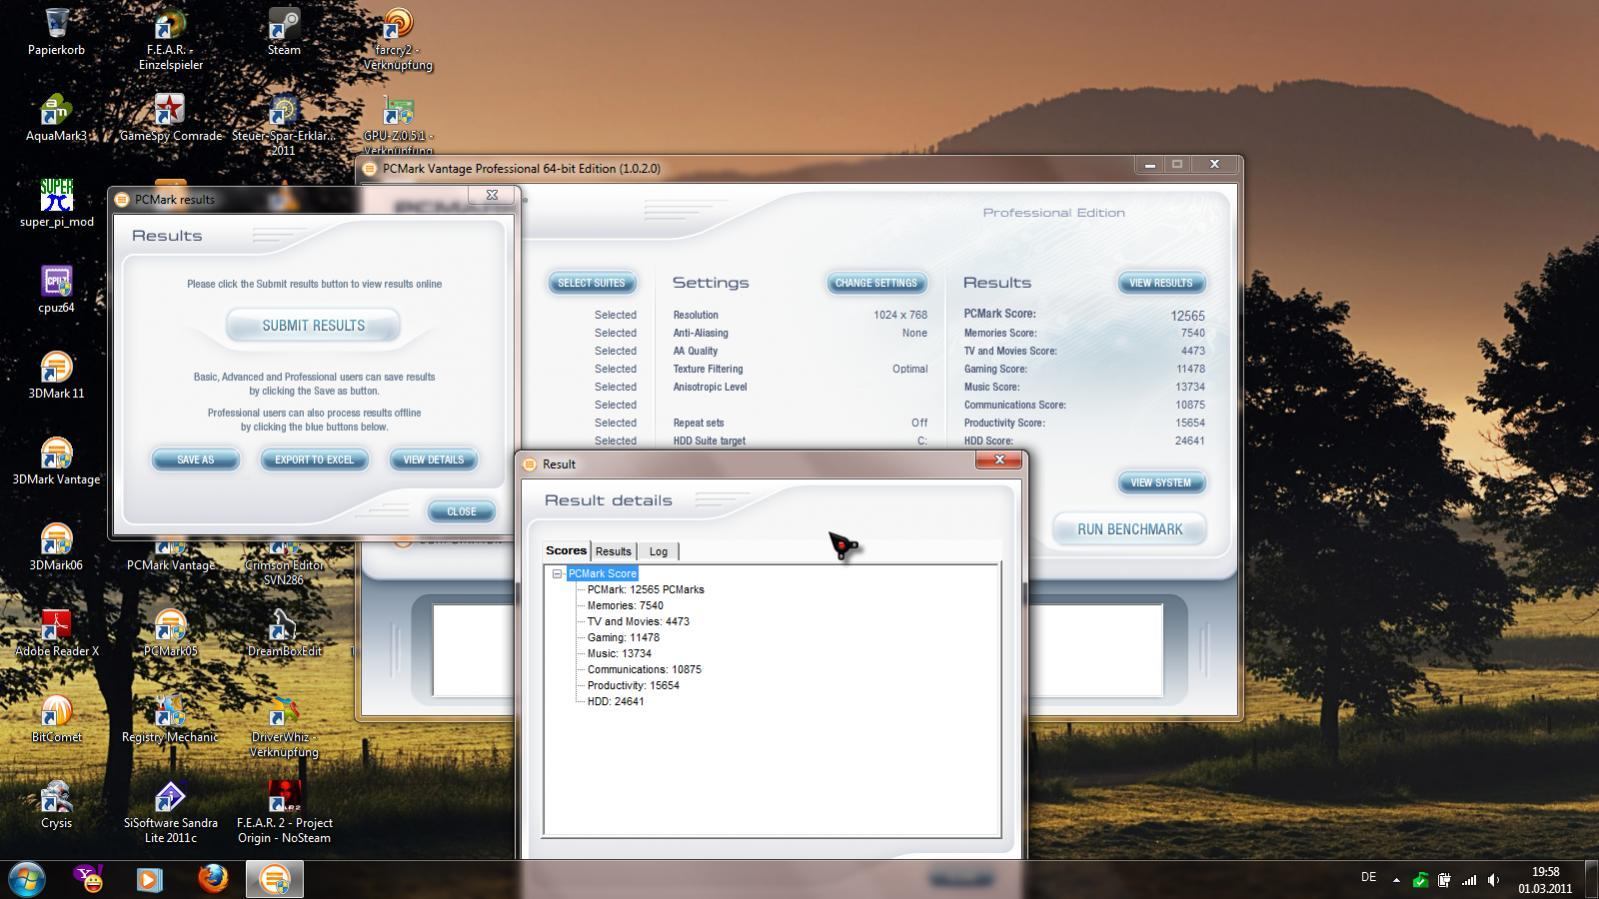1599x899 pixels.
Task: Close the Result details window
Action: (998, 460)
